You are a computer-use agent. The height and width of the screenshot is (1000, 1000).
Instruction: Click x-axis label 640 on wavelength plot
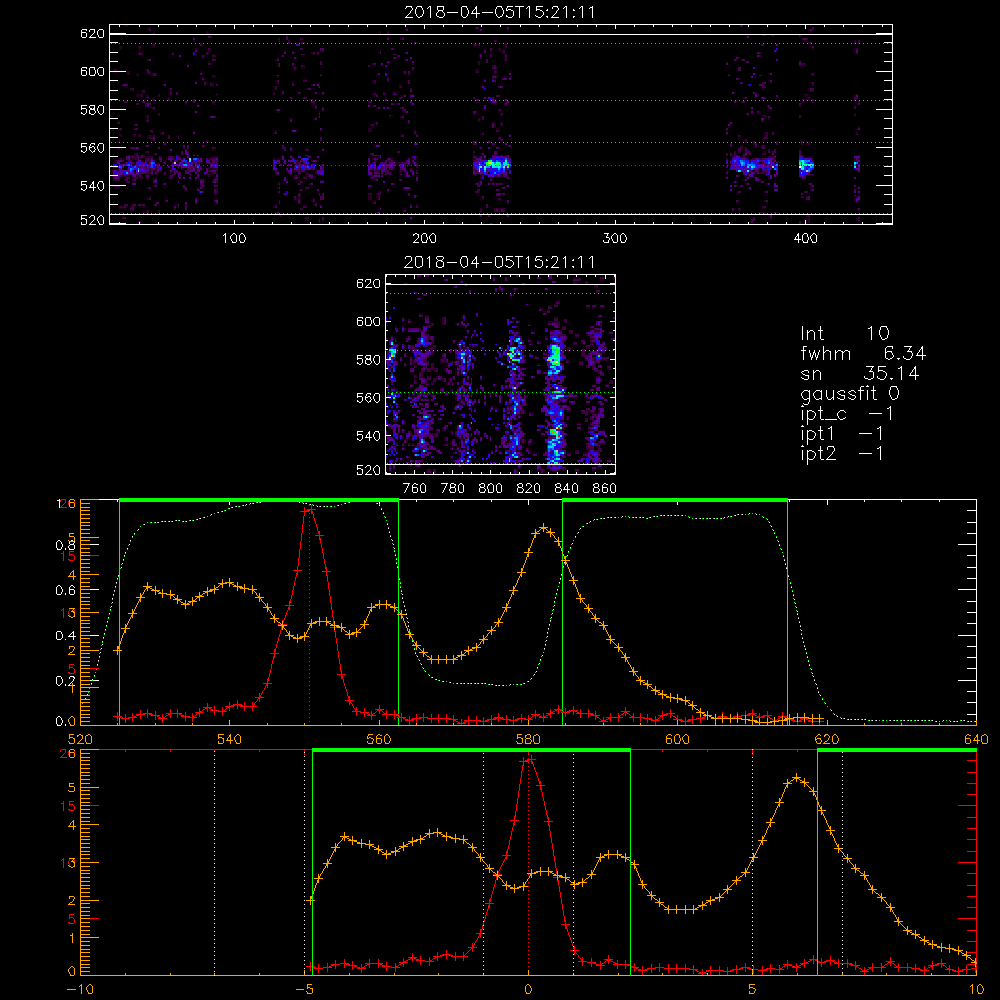[976, 739]
